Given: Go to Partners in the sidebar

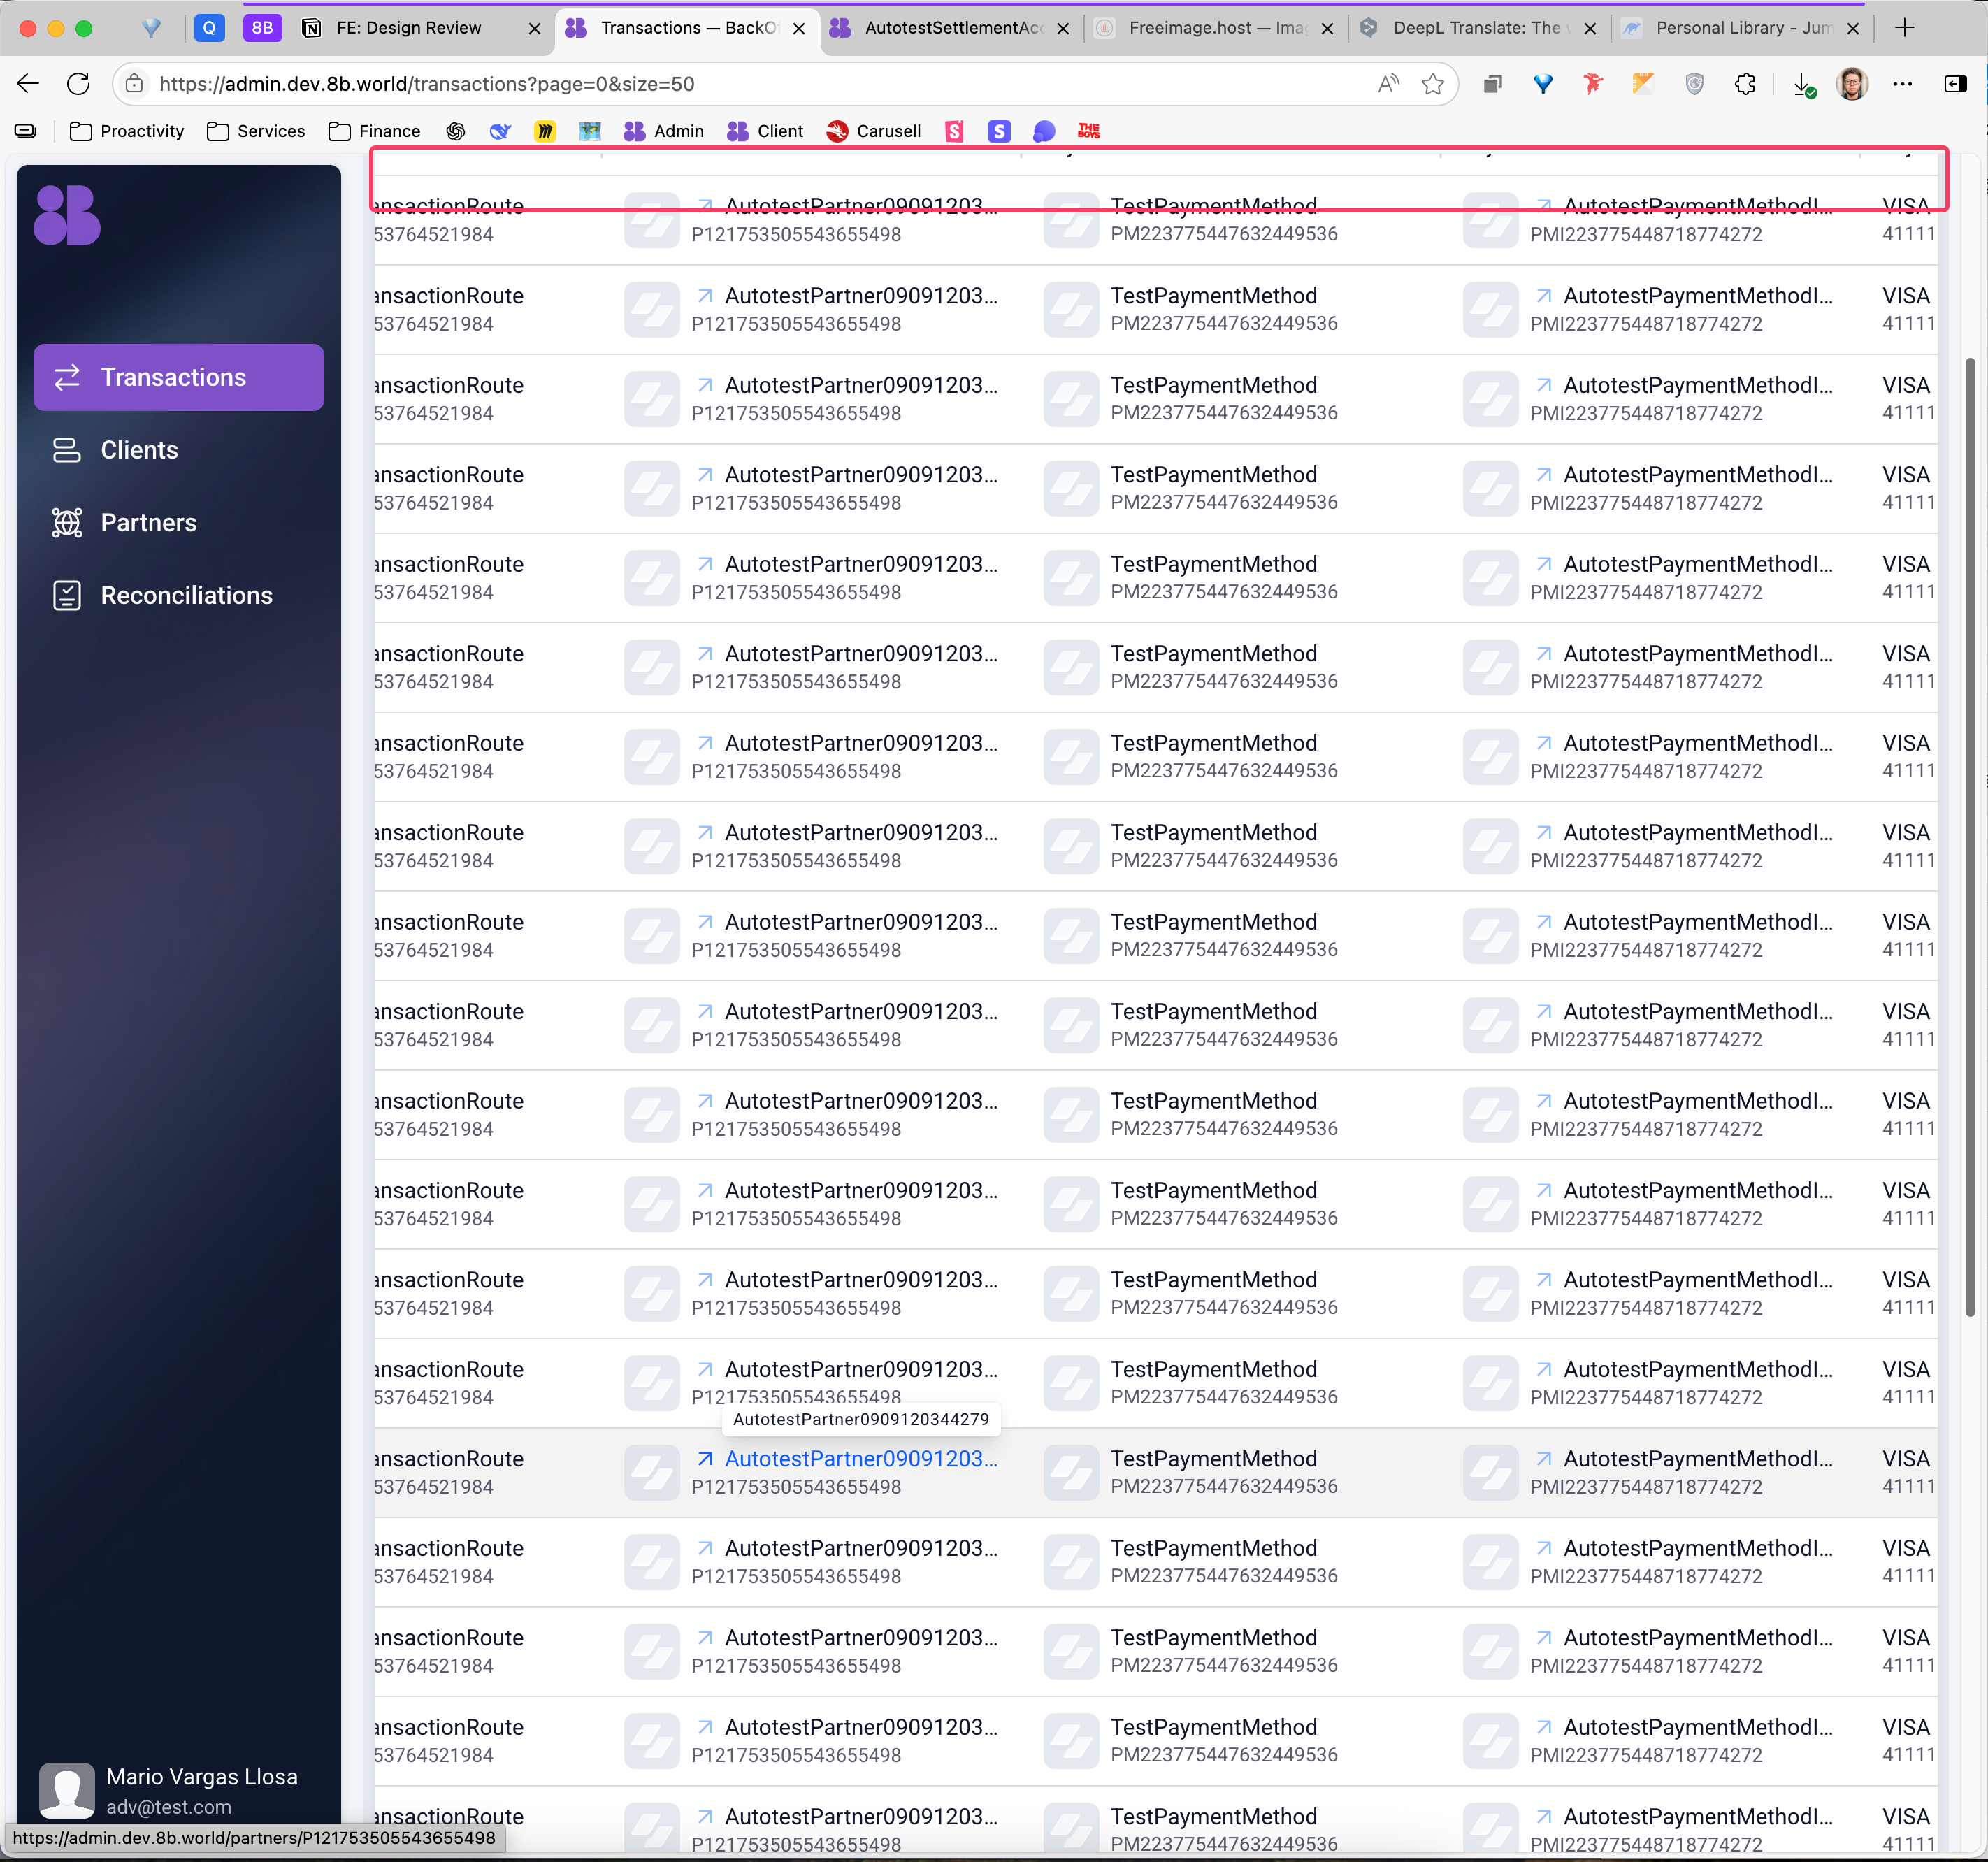Looking at the screenshot, I should click(179, 523).
